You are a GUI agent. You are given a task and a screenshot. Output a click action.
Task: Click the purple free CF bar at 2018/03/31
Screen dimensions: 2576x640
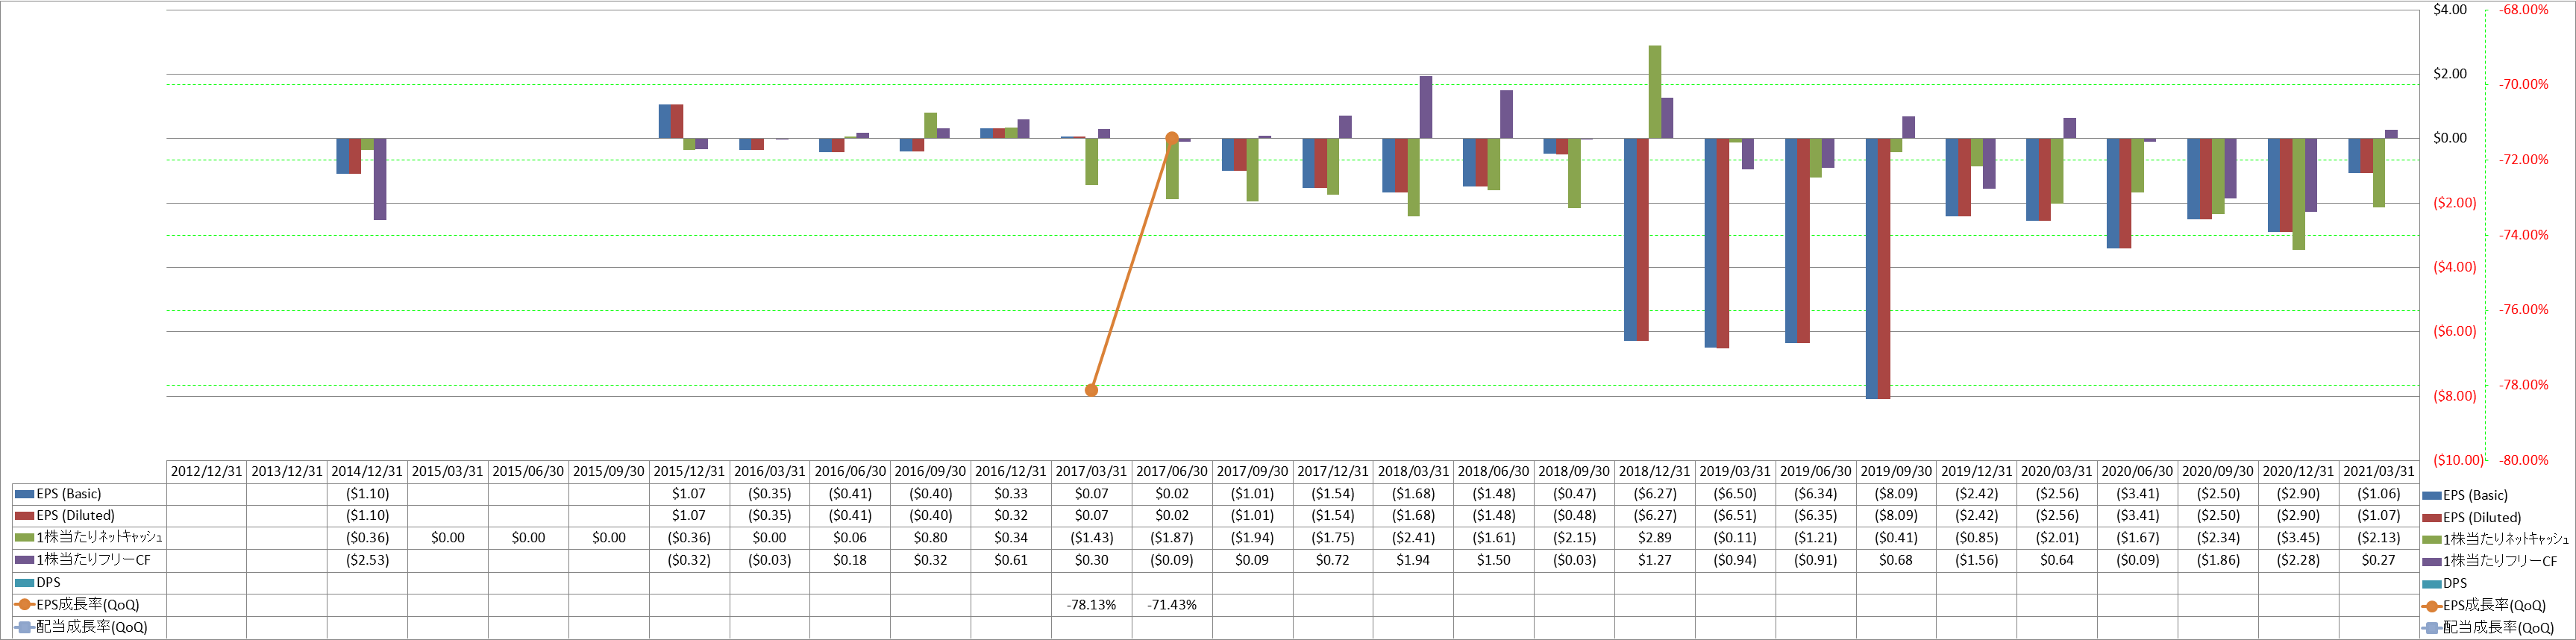point(1426,107)
